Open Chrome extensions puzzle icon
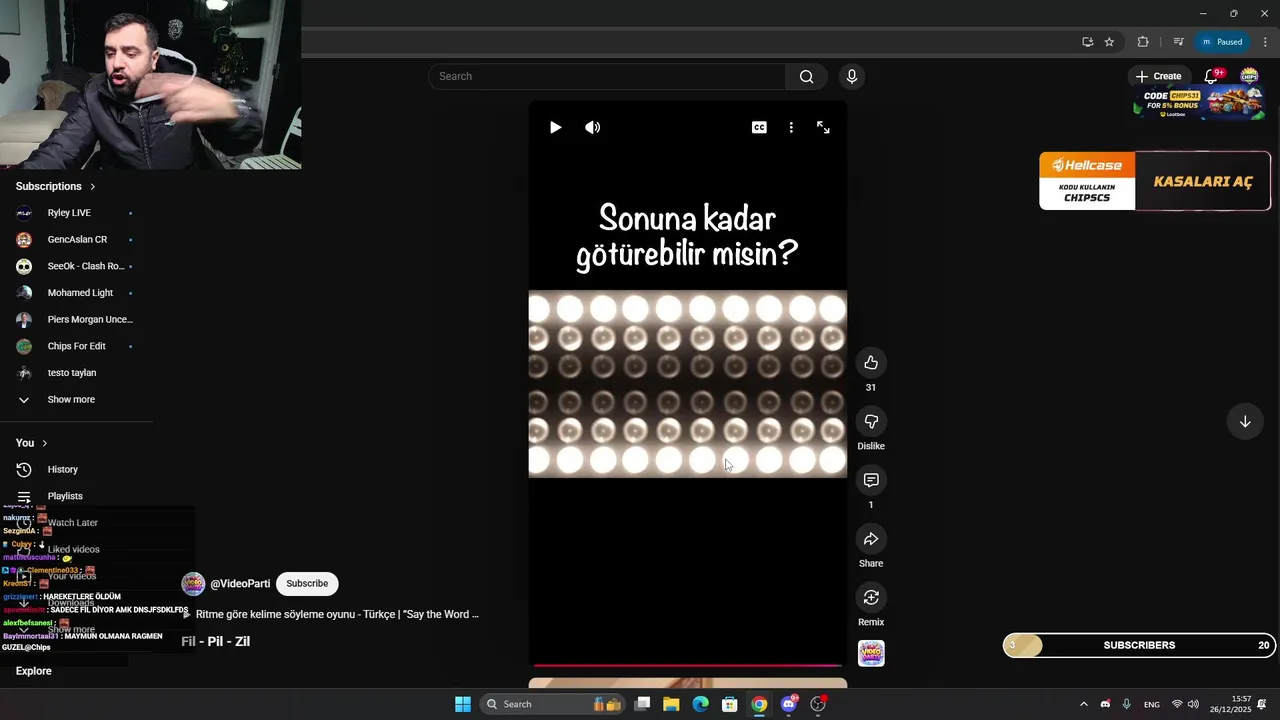Image resolution: width=1280 pixels, height=720 pixels. (x=1143, y=42)
